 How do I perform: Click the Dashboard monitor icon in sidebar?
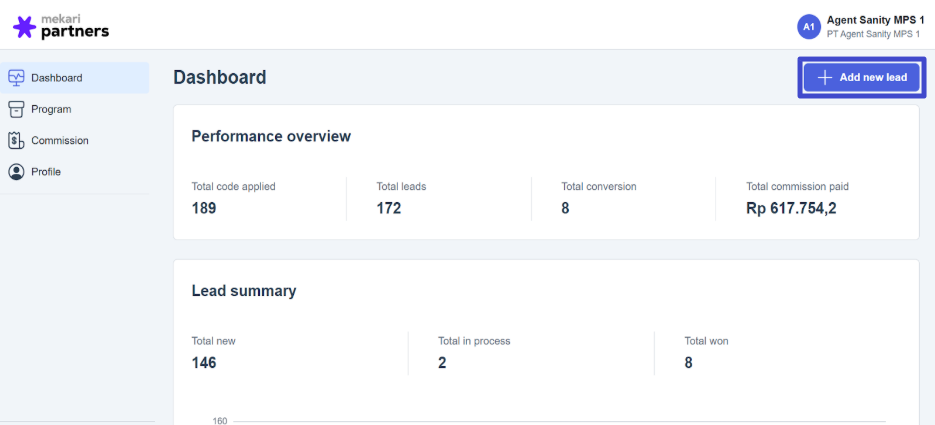pyautogui.click(x=16, y=77)
